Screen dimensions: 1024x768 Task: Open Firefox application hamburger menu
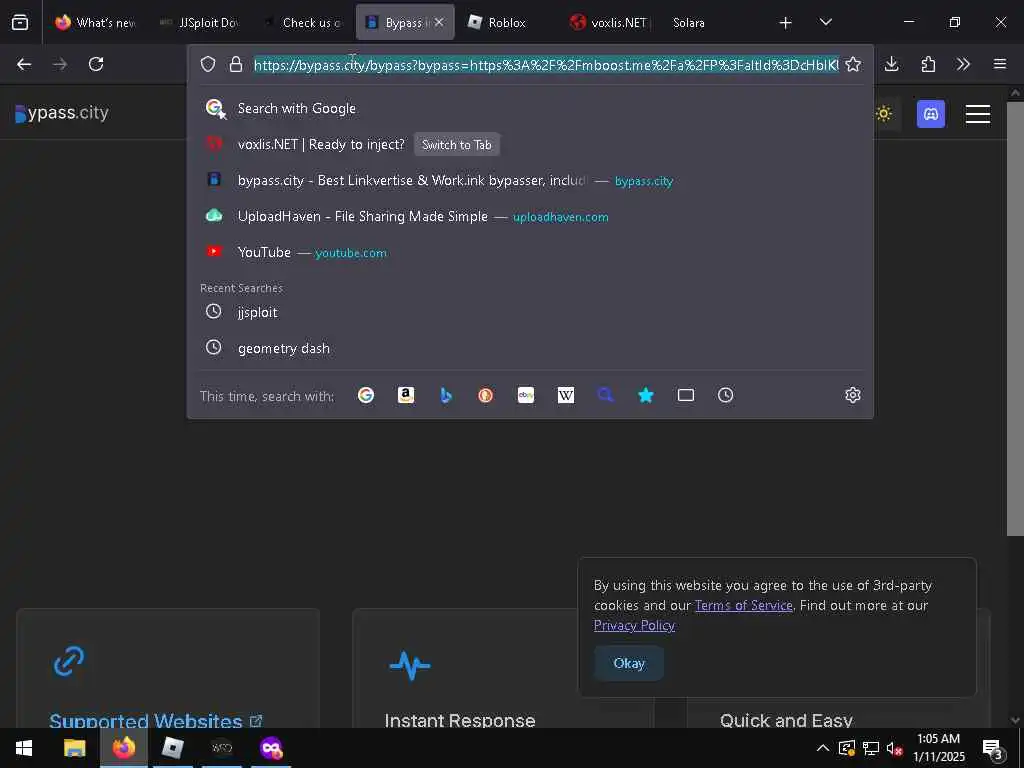[1000, 64]
